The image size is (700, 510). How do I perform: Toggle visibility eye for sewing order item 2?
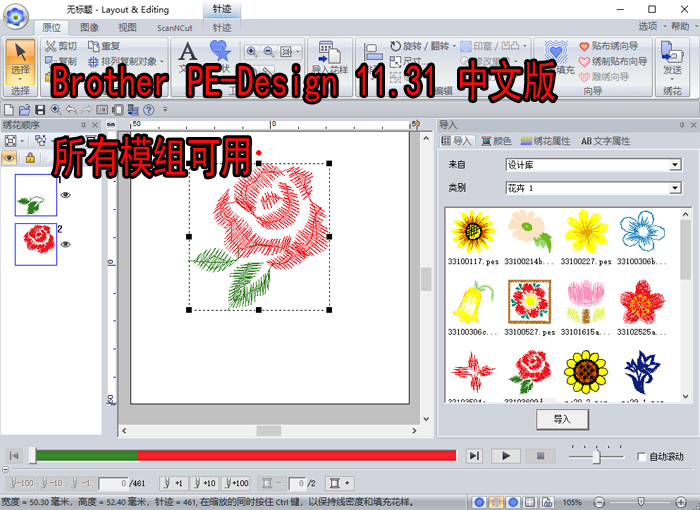[66, 244]
